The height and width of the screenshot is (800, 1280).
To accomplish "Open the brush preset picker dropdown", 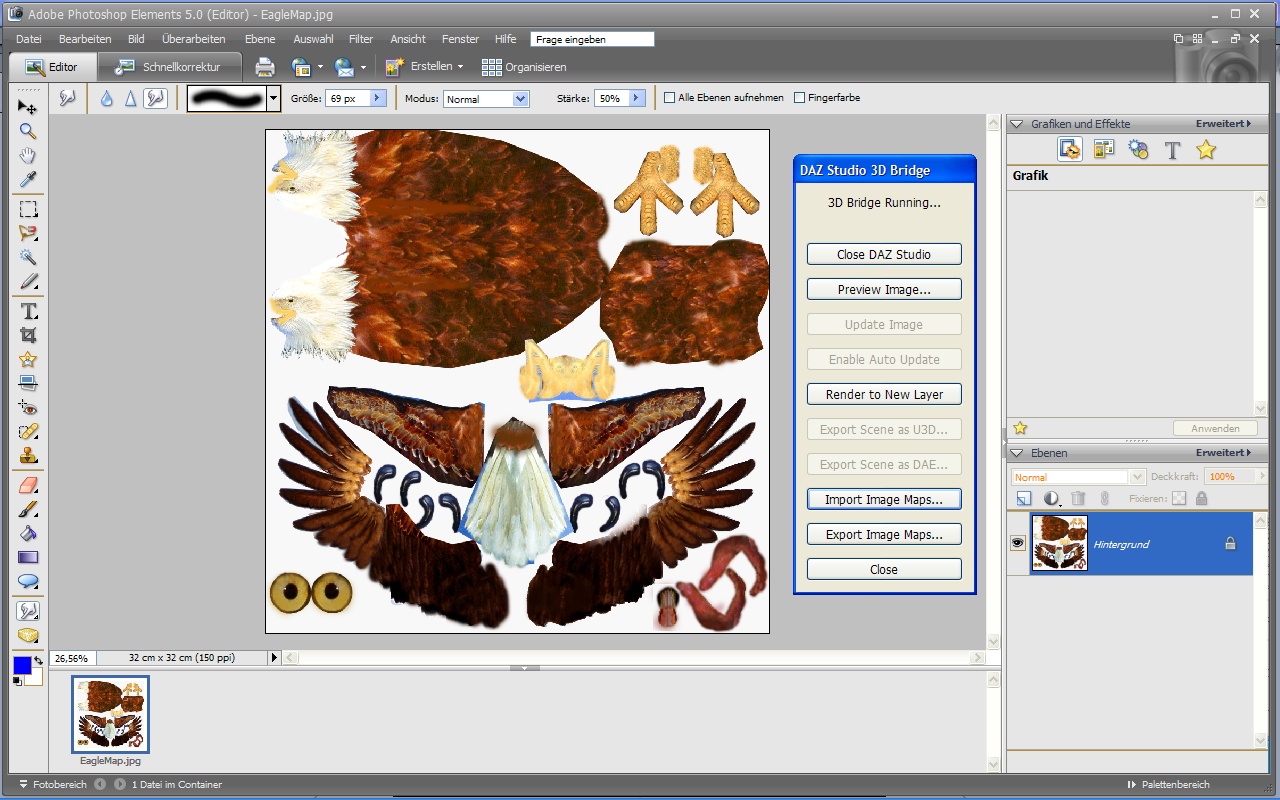I will [x=273, y=98].
